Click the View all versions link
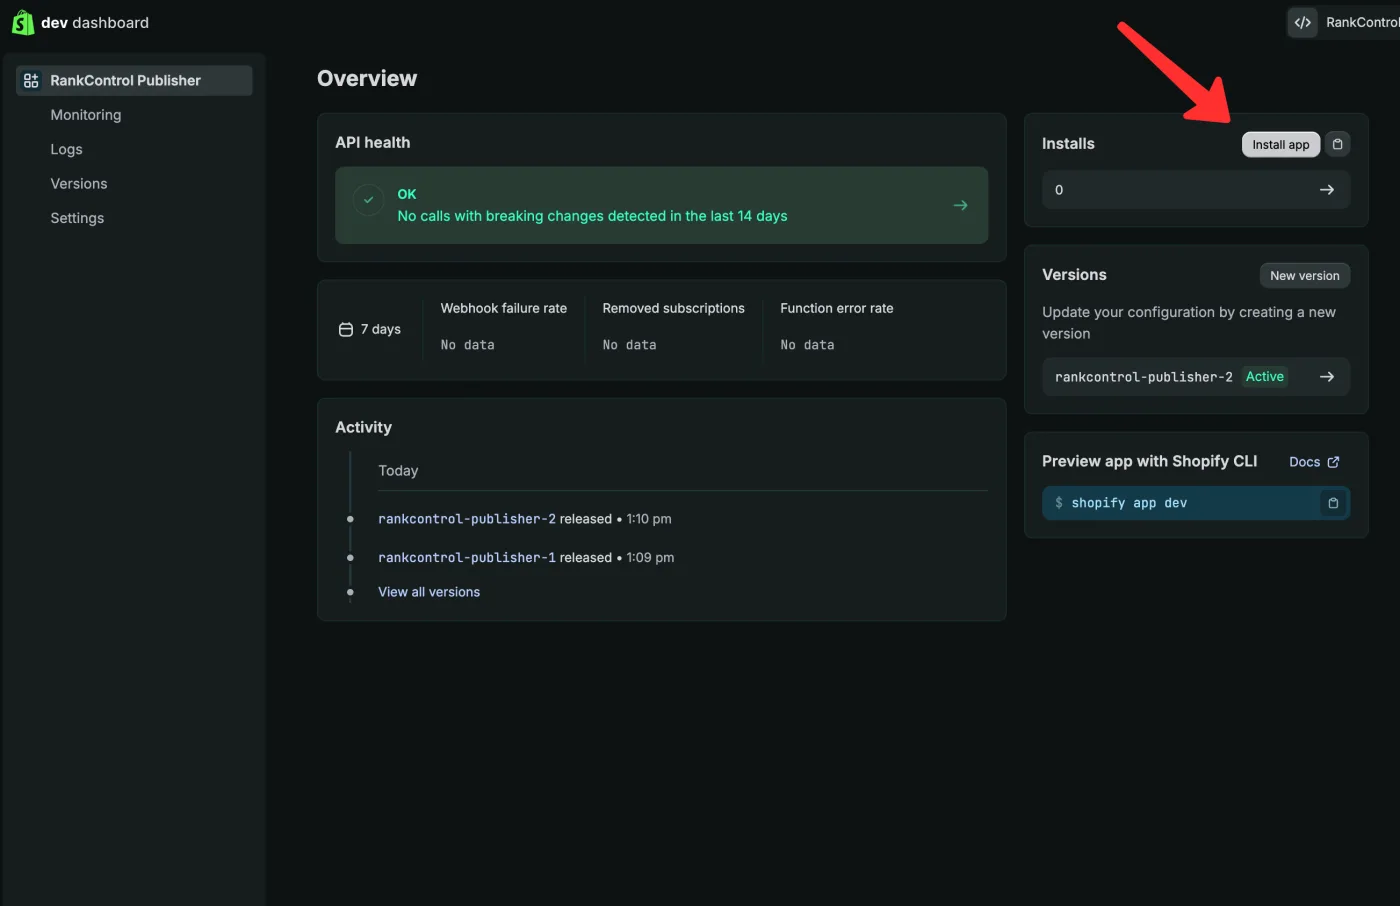The image size is (1400, 906). (429, 592)
